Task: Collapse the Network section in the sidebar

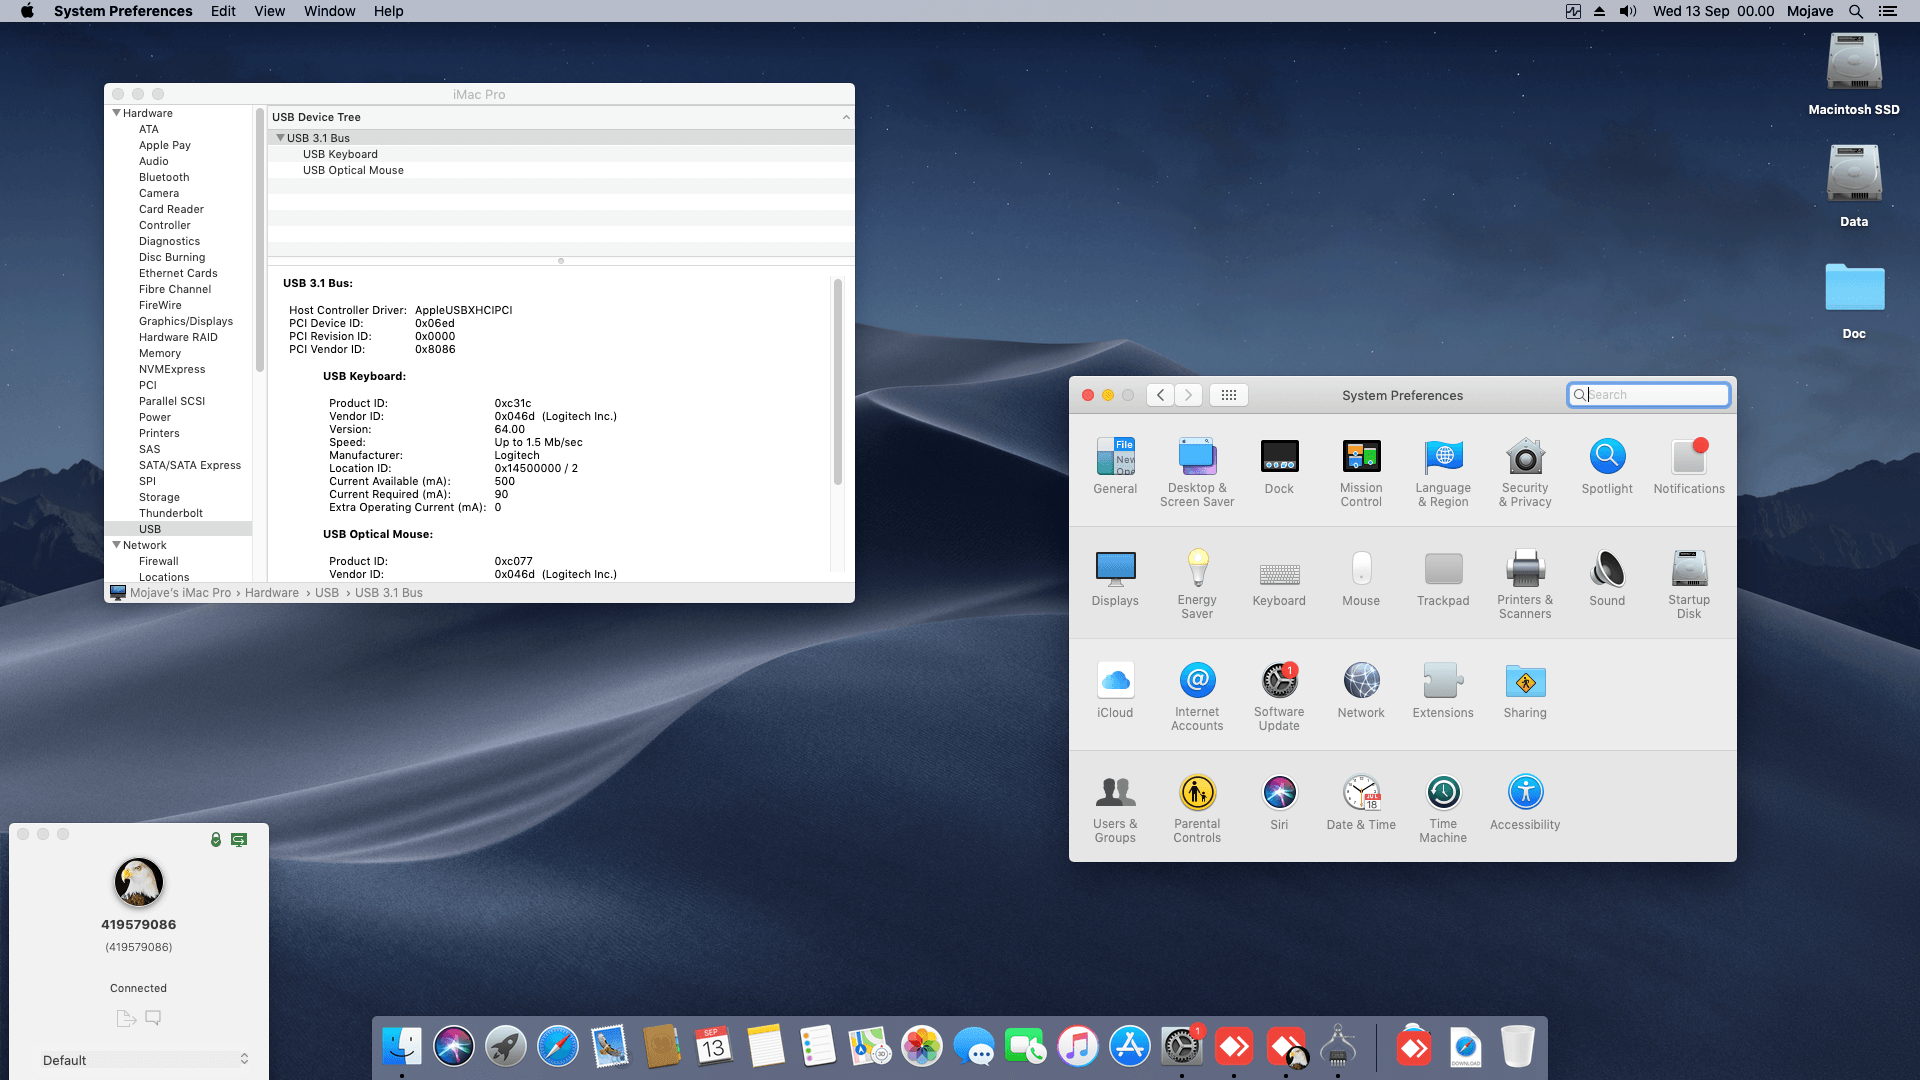Action: (x=117, y=545)
